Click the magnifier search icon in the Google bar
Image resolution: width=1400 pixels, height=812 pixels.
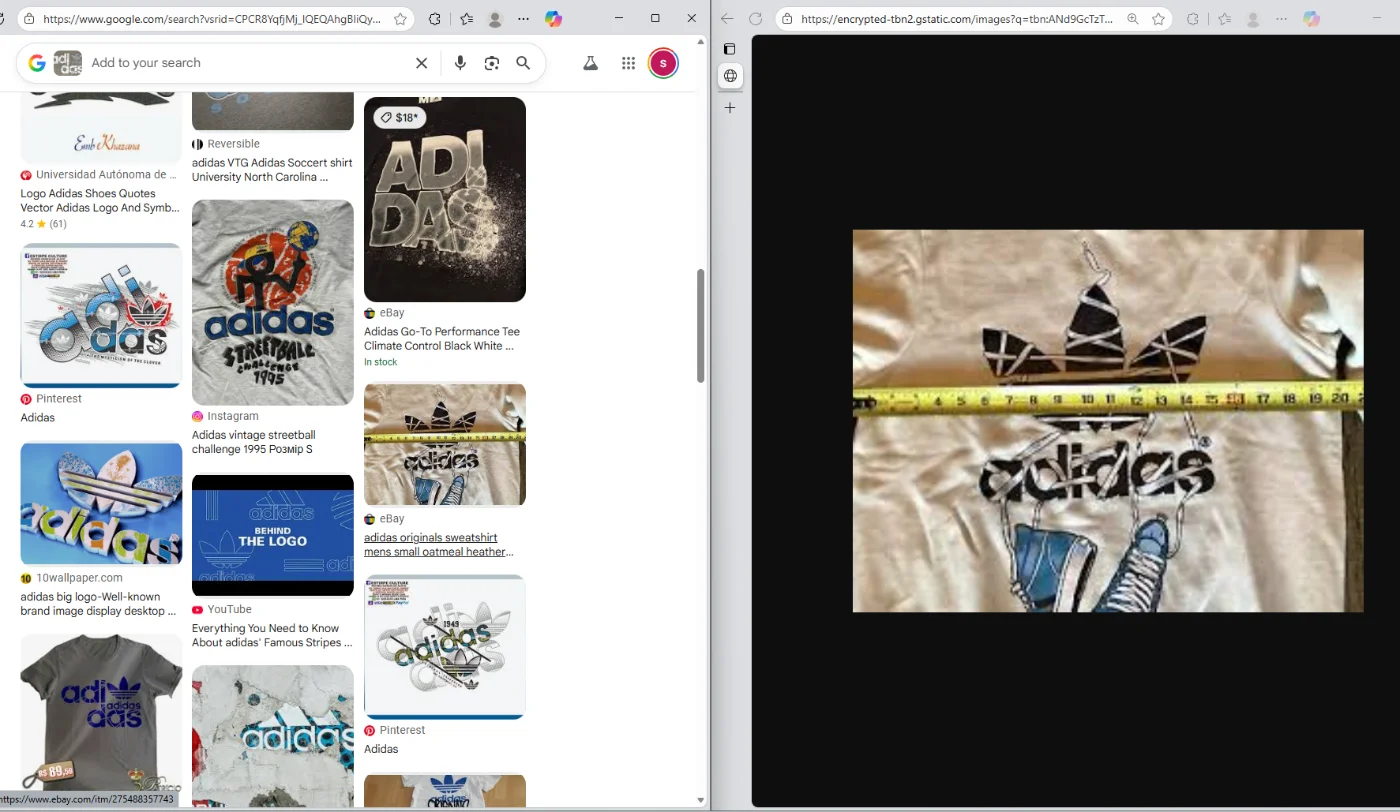[x=523, y=63]
